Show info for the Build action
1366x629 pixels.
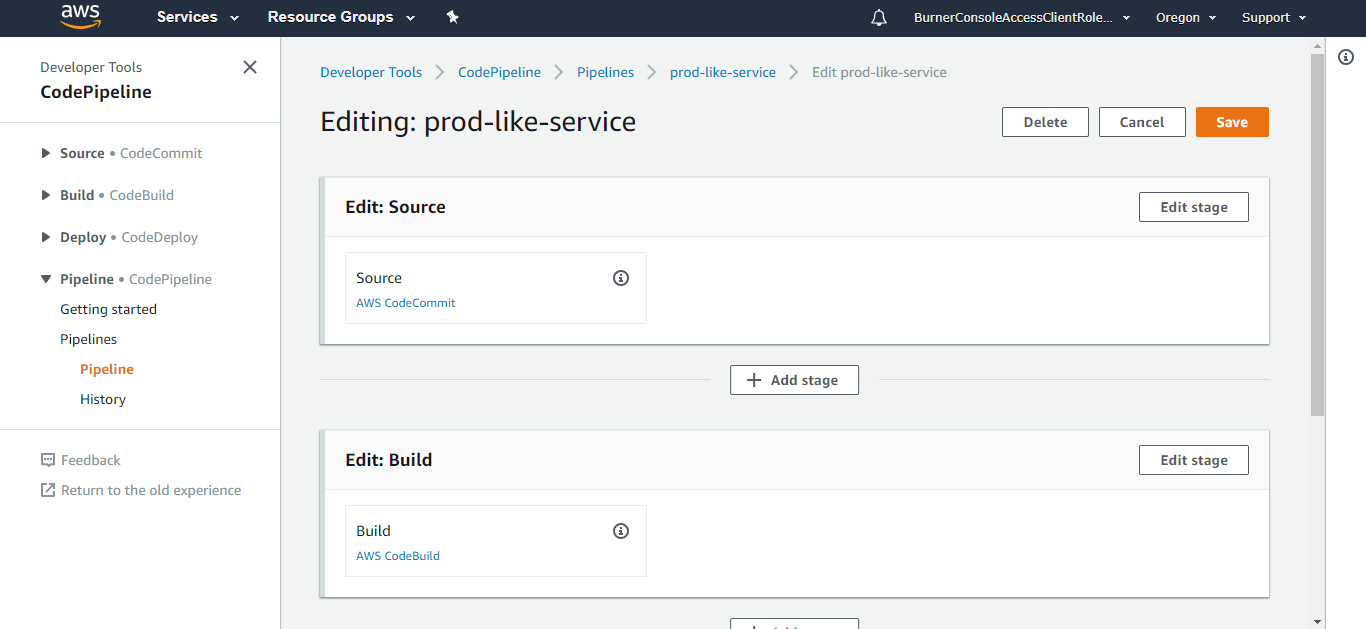tap(621, 531)
